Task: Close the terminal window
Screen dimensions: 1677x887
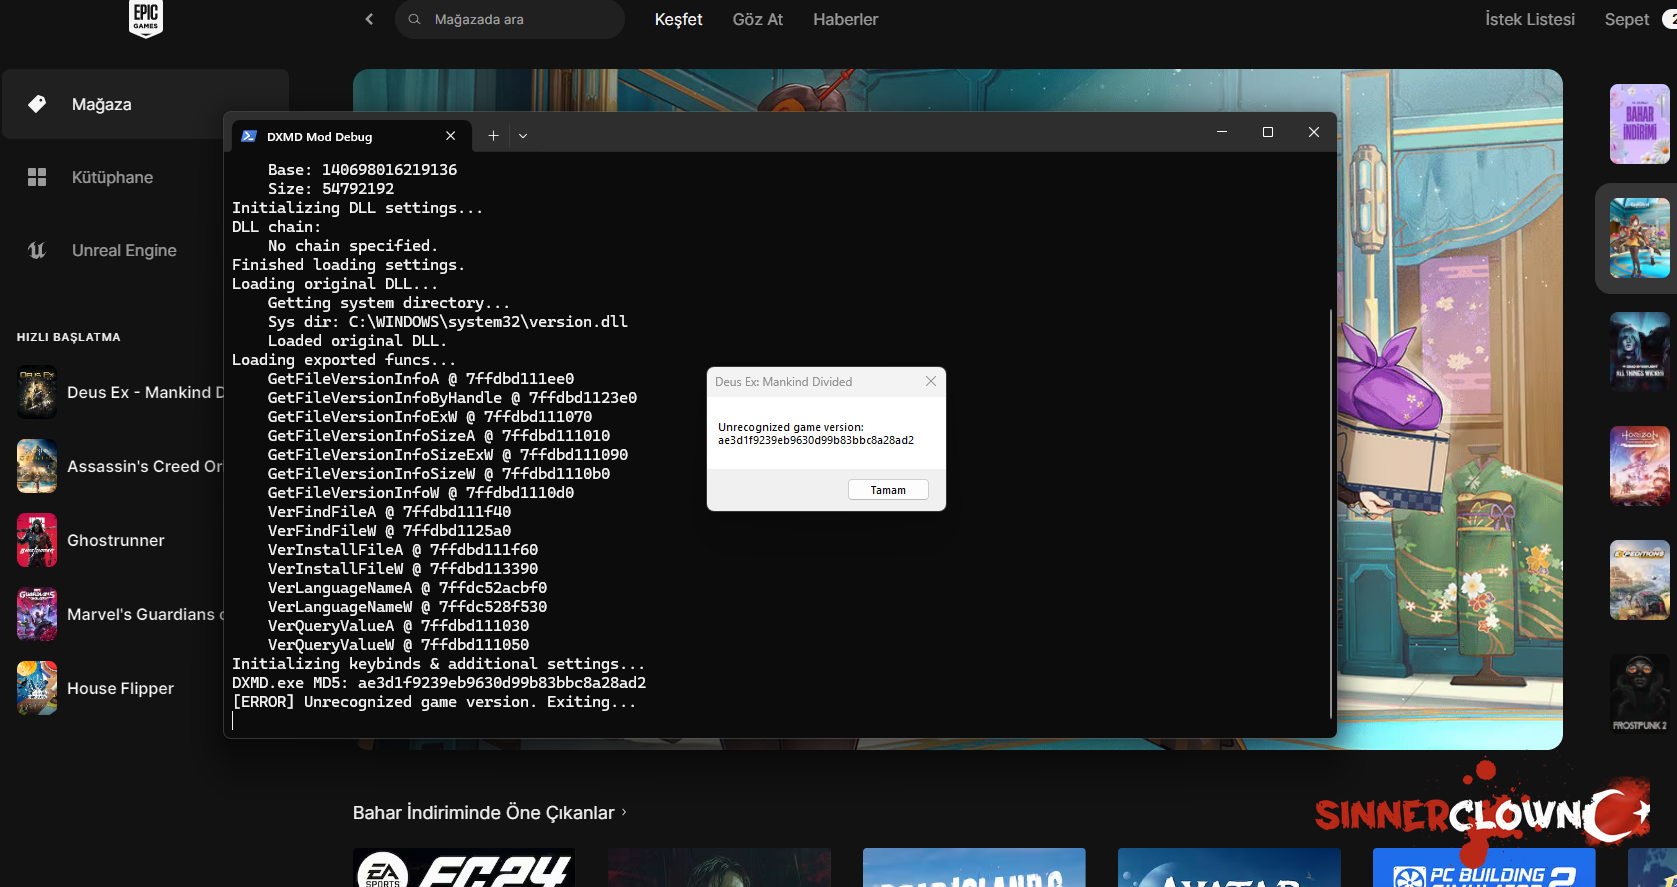Action: point(1314,132)
